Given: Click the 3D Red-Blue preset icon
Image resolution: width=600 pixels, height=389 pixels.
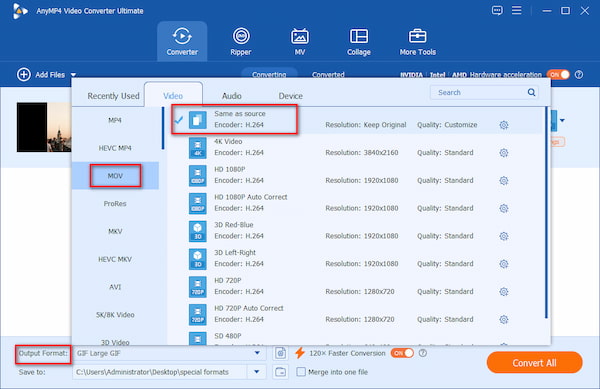Looking at the screenshot, I should pyautogui.click(x=197, y=231).
